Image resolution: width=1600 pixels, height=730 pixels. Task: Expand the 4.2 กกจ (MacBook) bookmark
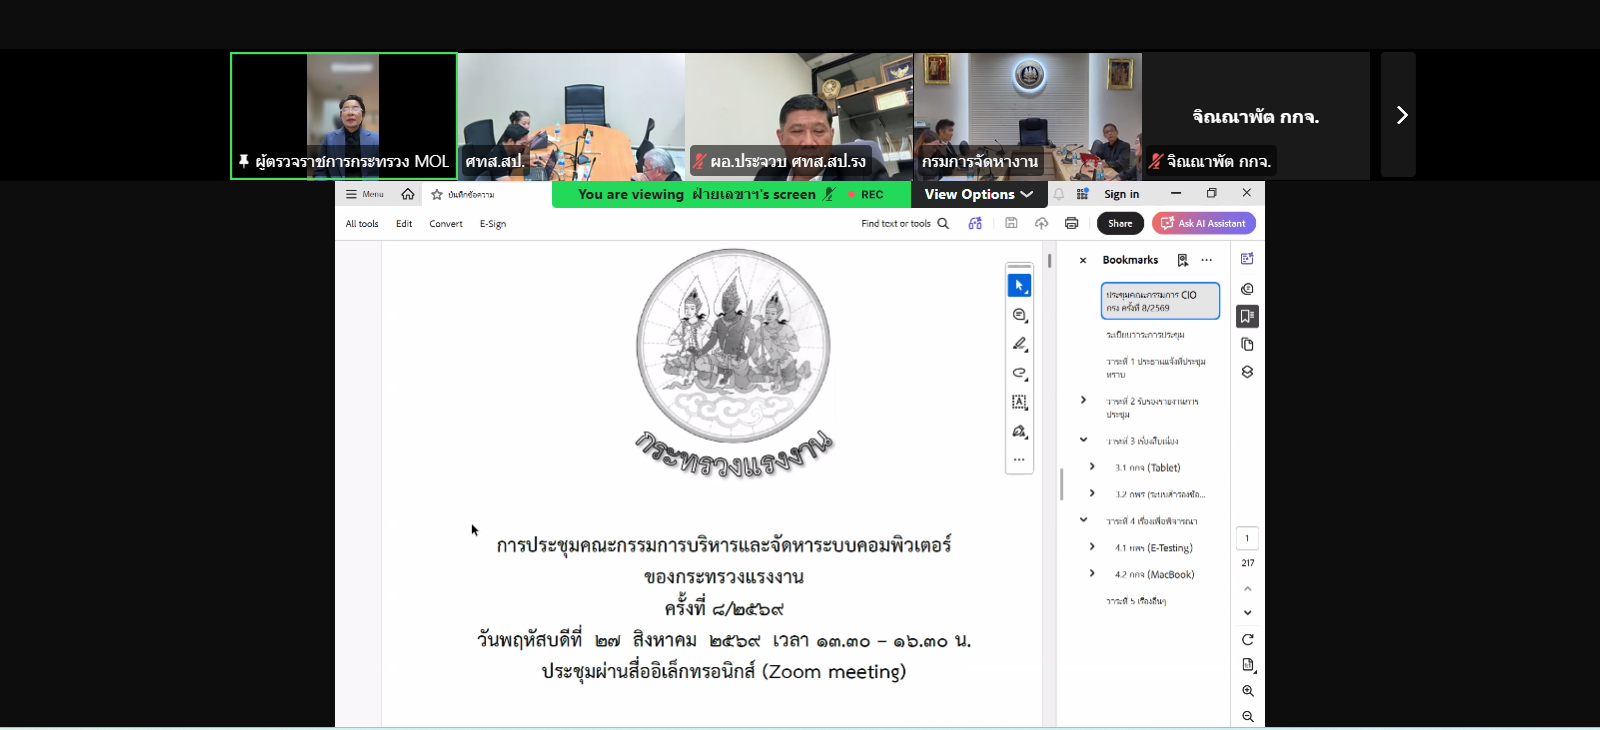[1092, 574]
